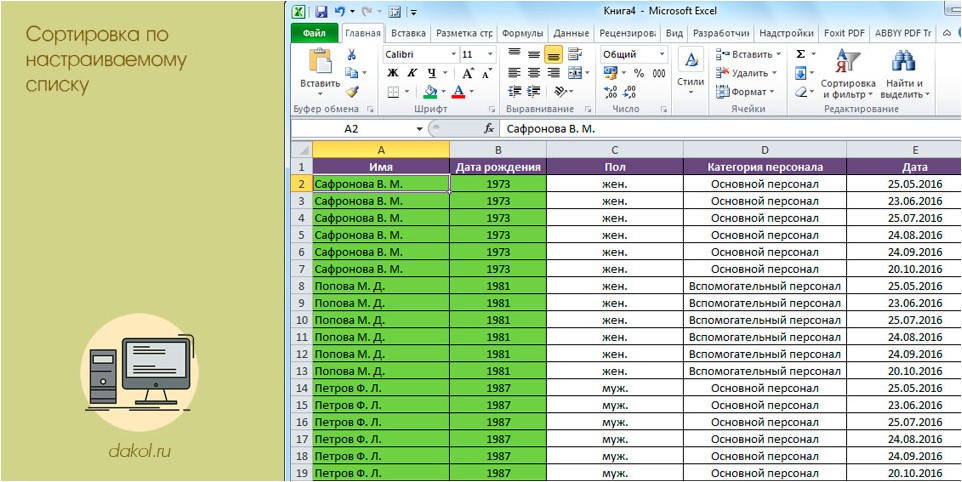962x482 pixels.
Task: Click the accounting currency format icon
Action: (610, 73)
